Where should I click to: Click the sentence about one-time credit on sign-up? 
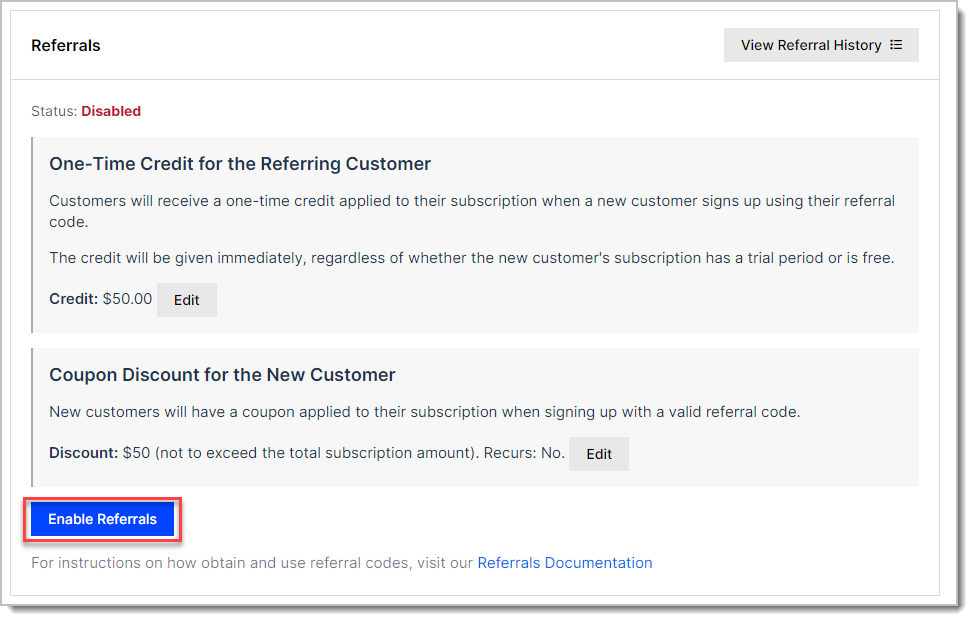(472, 212)
